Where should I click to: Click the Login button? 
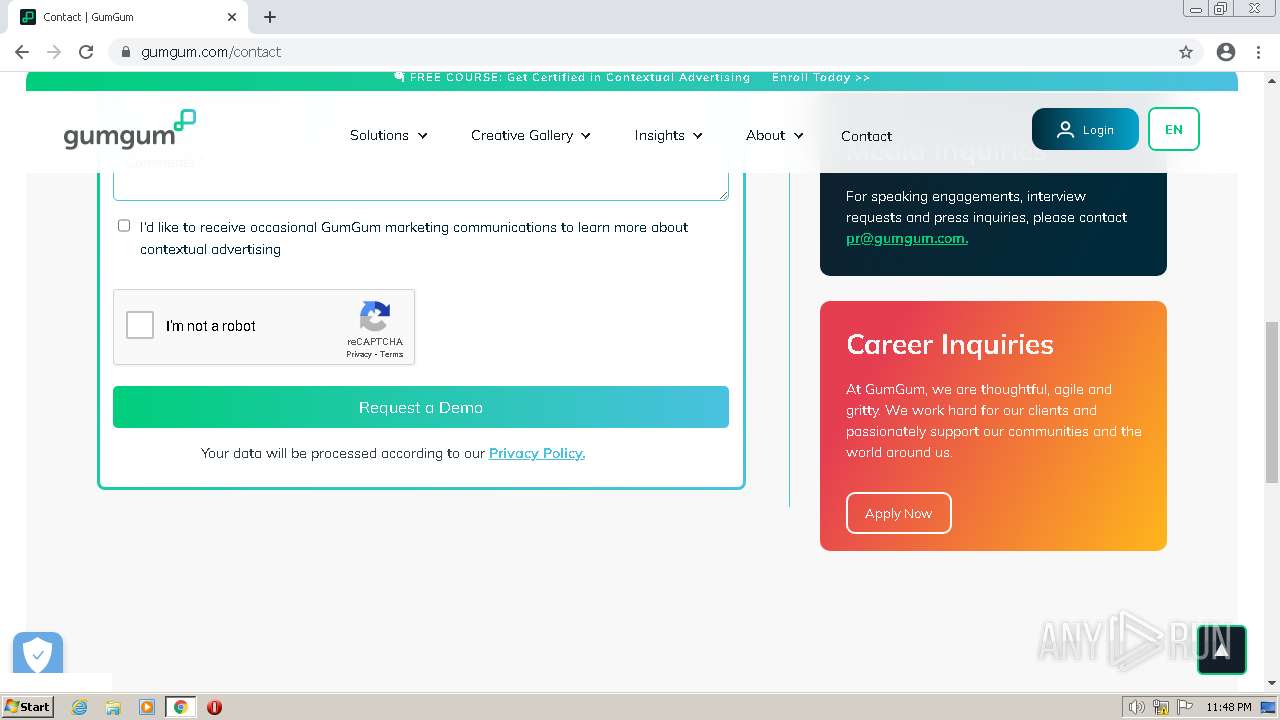click(1085, 129)
